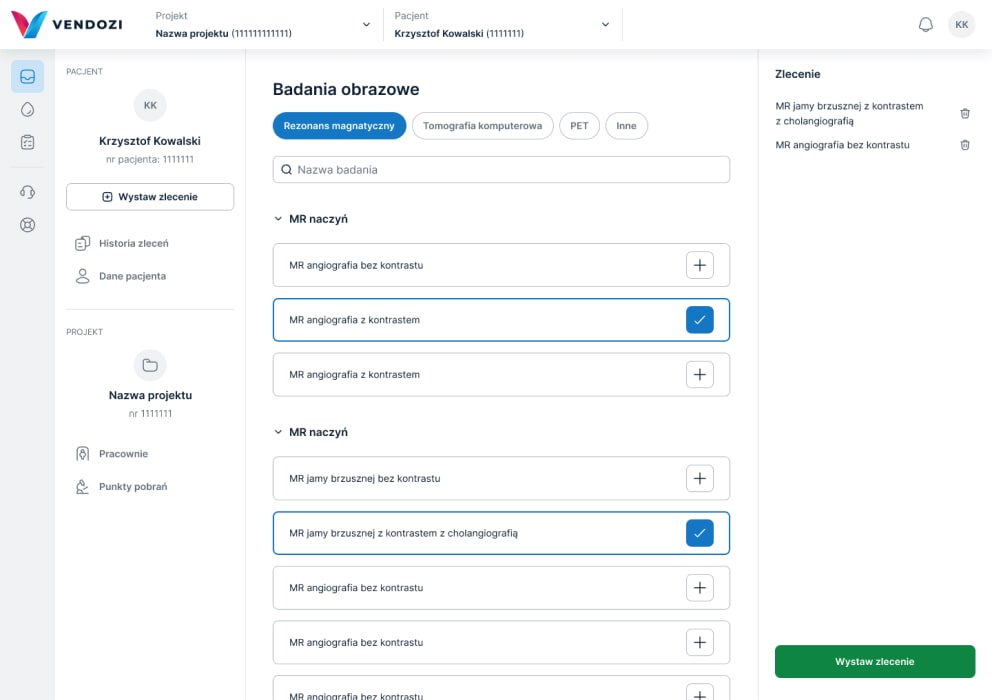Open the KK user avatar menu
Image resolution: width=992 pixels, height=700 pixels.
[961, 25]
